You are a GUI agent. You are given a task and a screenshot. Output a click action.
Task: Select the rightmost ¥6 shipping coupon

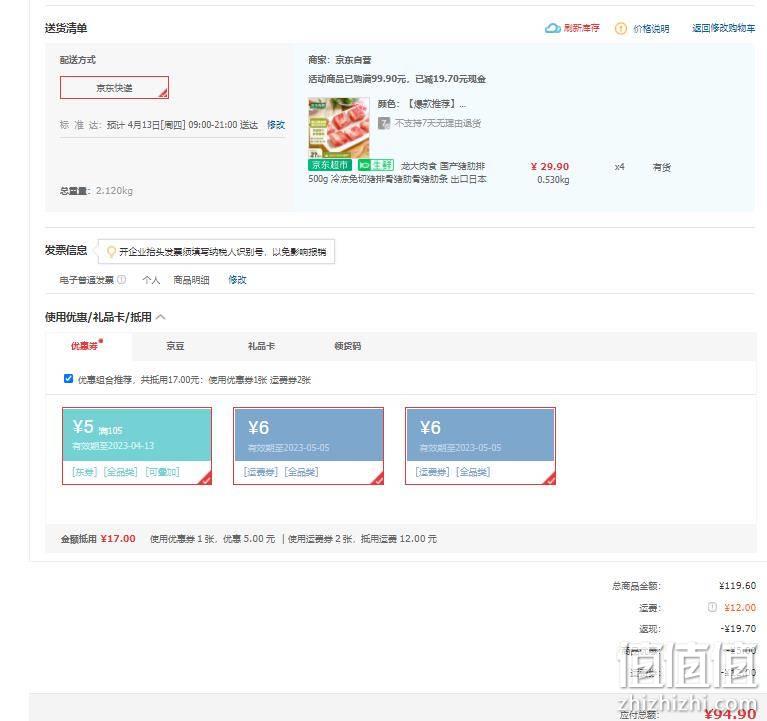(480, 446)
